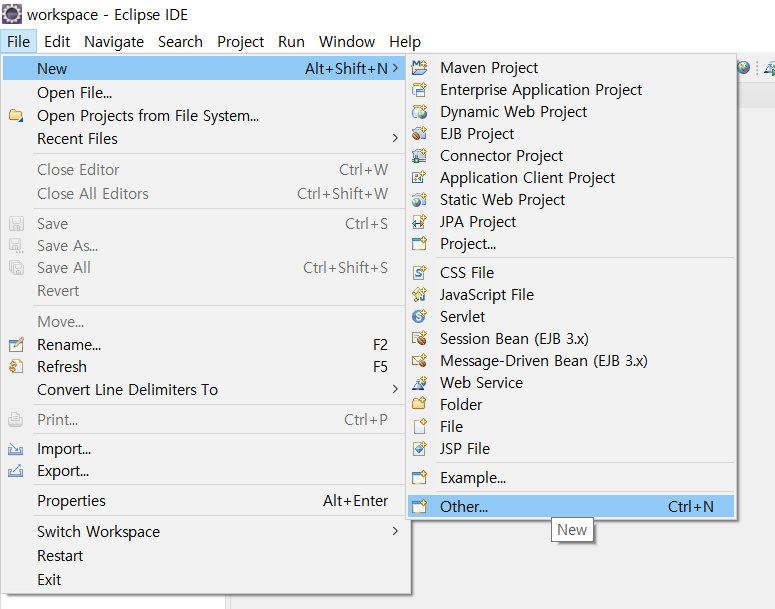Click the Enterprise Application Project icon
The width and height of the screenshot is (775, 609).
[419, 89]
